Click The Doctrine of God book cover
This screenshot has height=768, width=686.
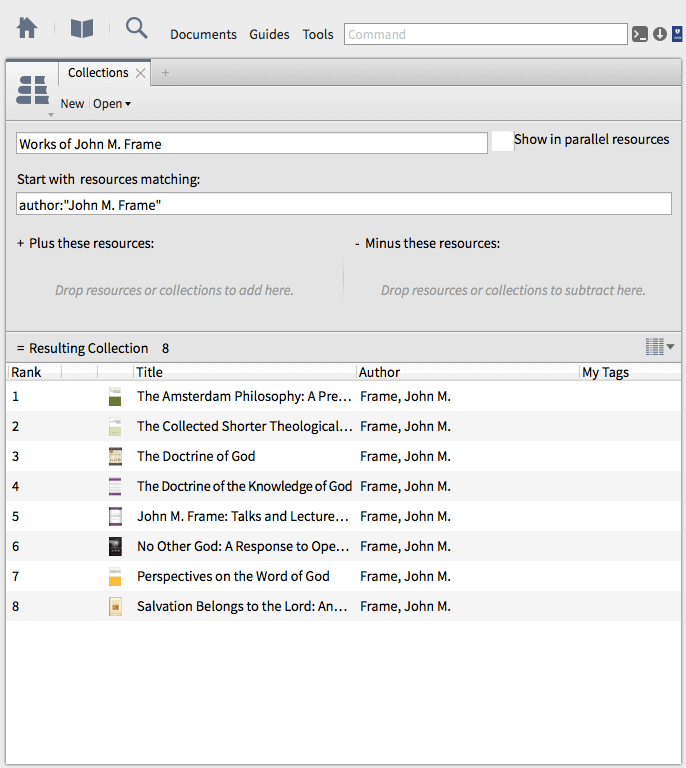click(x=115, y=457)
